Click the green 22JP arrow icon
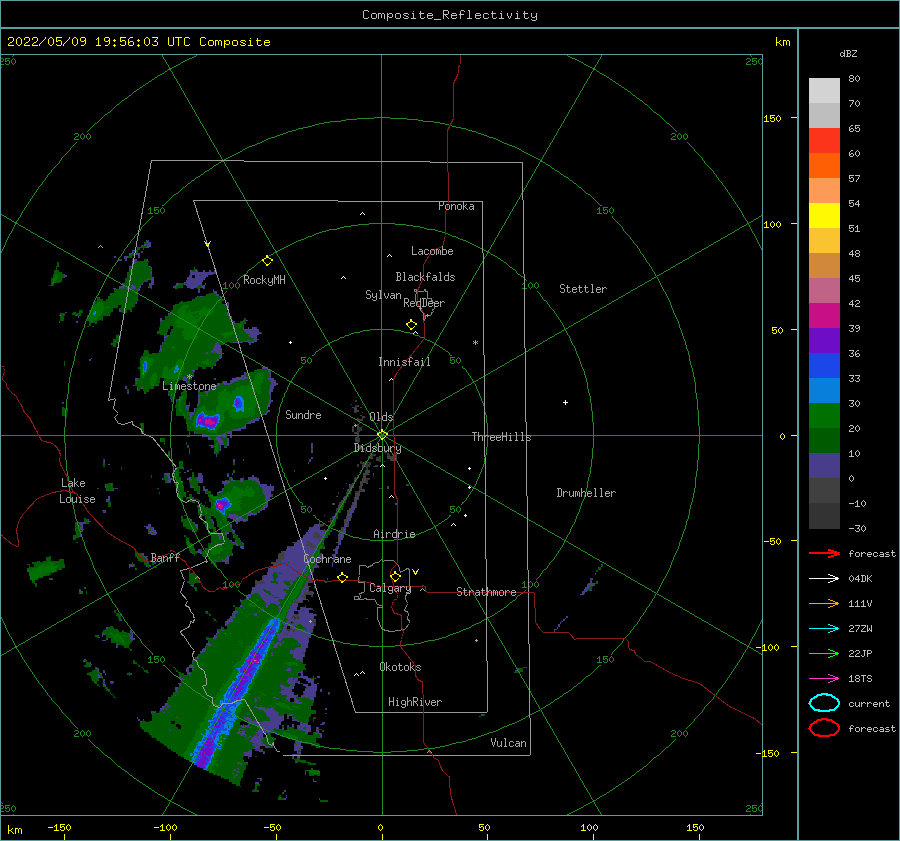The height and width of the screenshot is (841, 900). 824,653
